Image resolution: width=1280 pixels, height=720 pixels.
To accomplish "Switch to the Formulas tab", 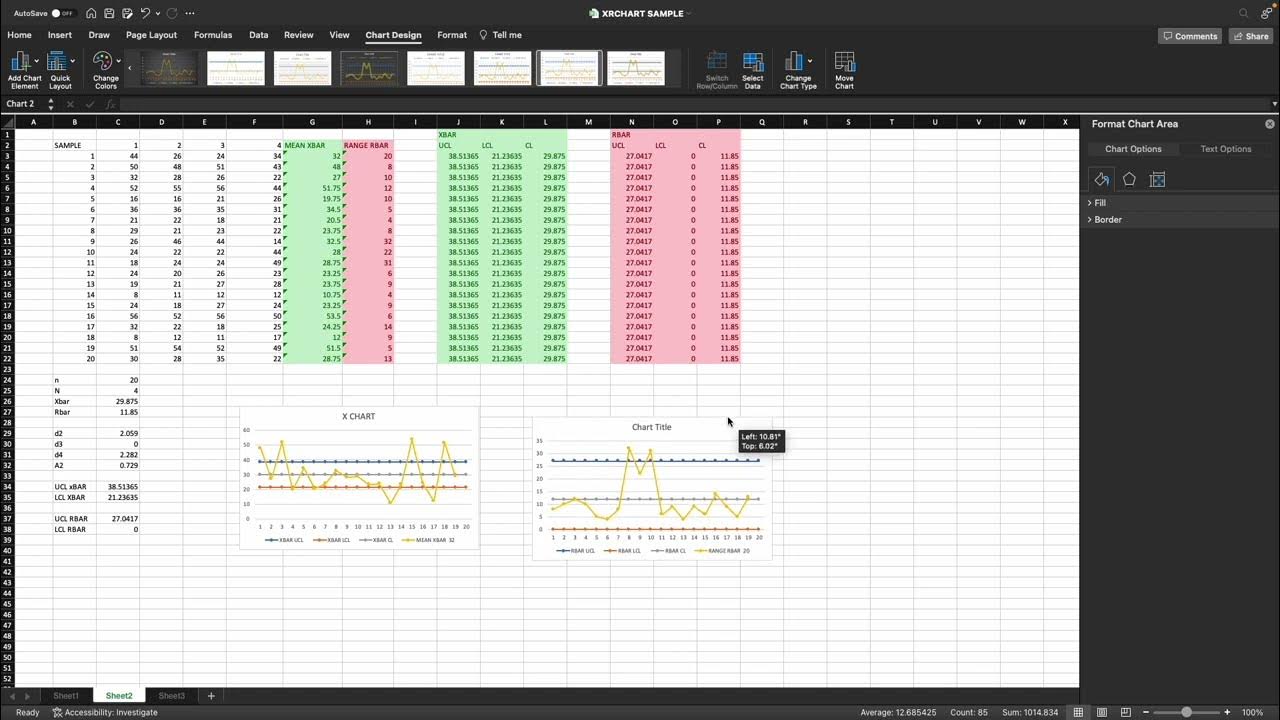I will pyautogui.click(x=213, y=35).
